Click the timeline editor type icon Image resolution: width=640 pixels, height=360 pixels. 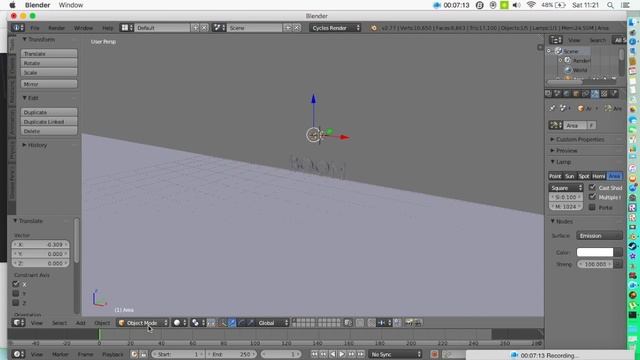pyautogui.click(x=18, y=354)
